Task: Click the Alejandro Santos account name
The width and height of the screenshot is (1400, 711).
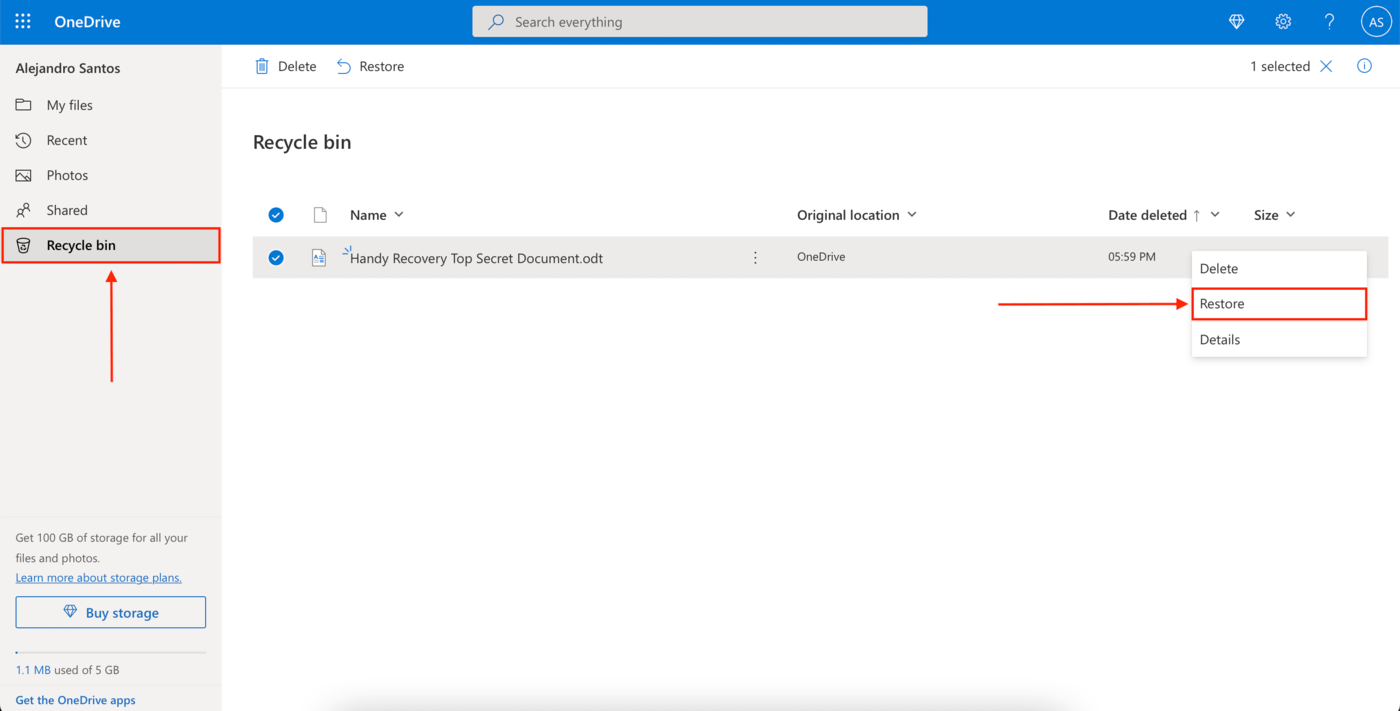Action: 68,68
